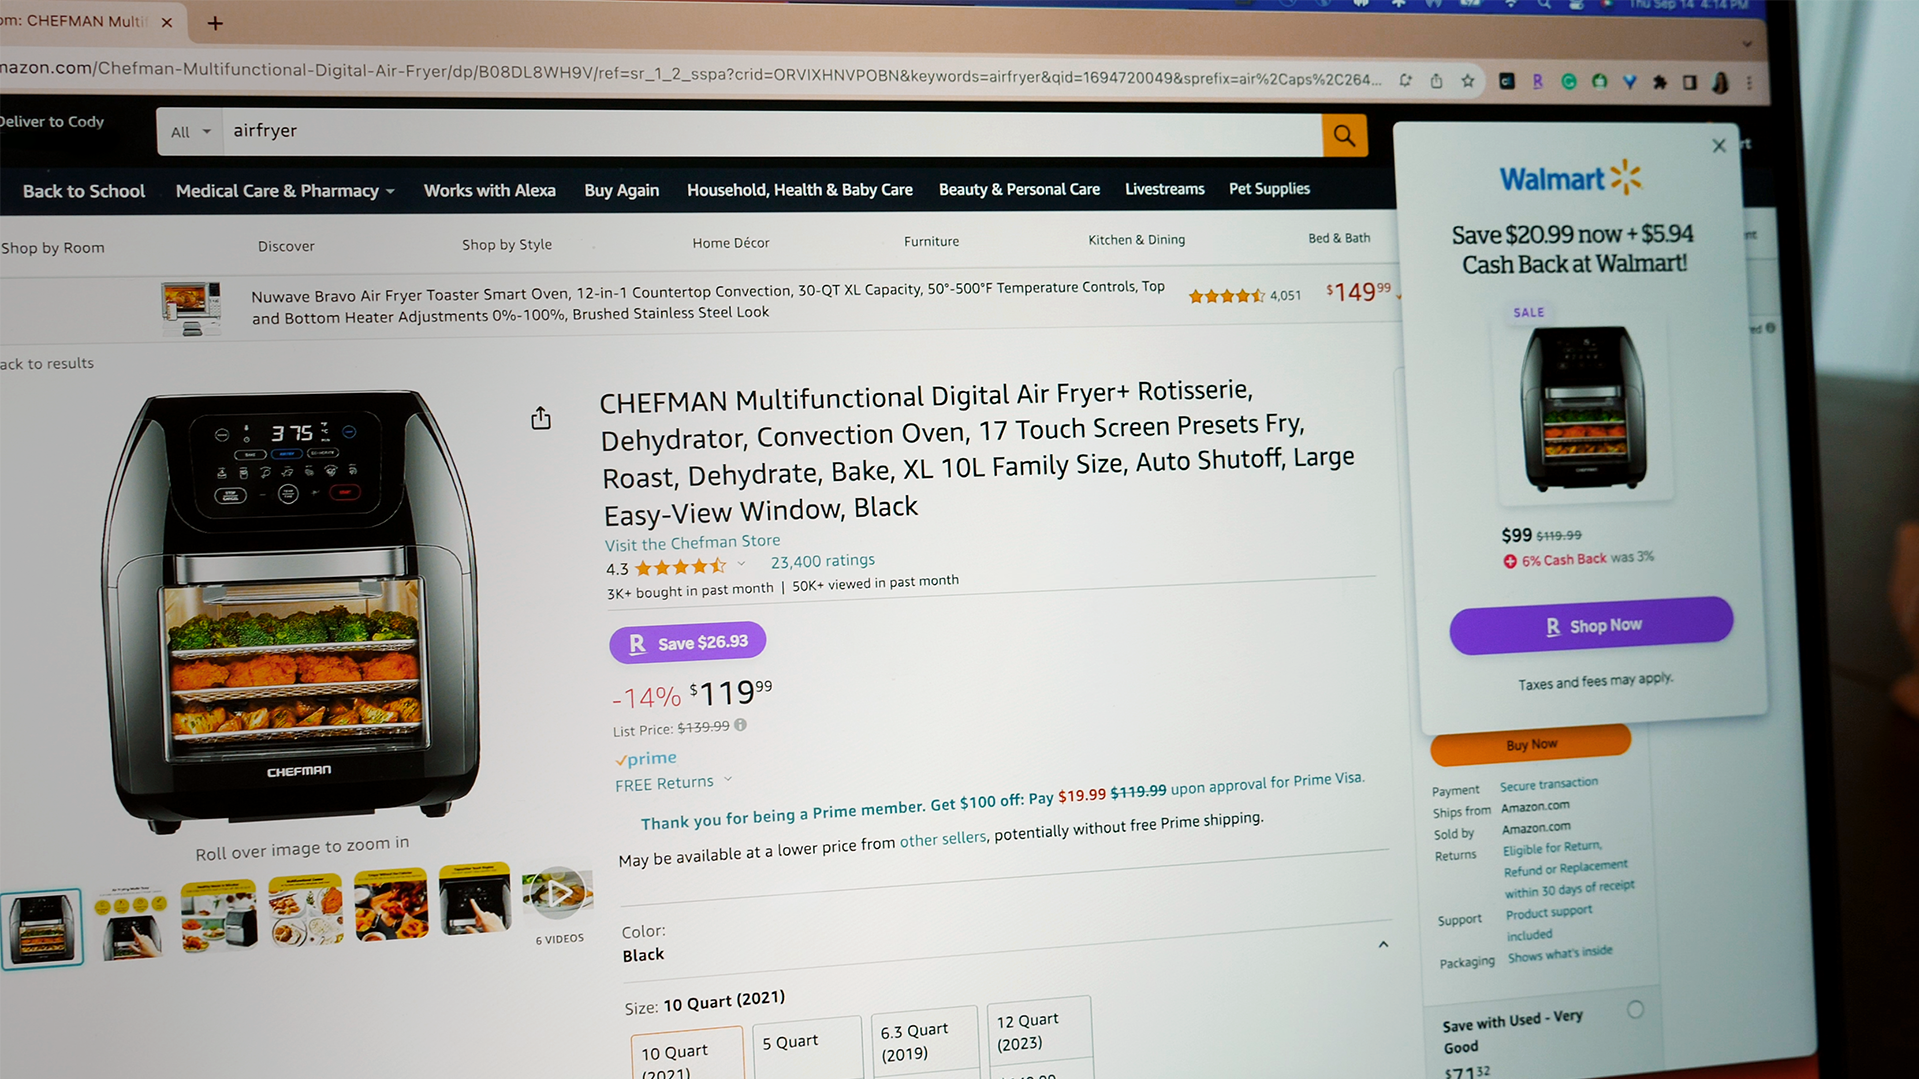
Task: Bookmark page with the star icon
Action: coord(1467,81)
